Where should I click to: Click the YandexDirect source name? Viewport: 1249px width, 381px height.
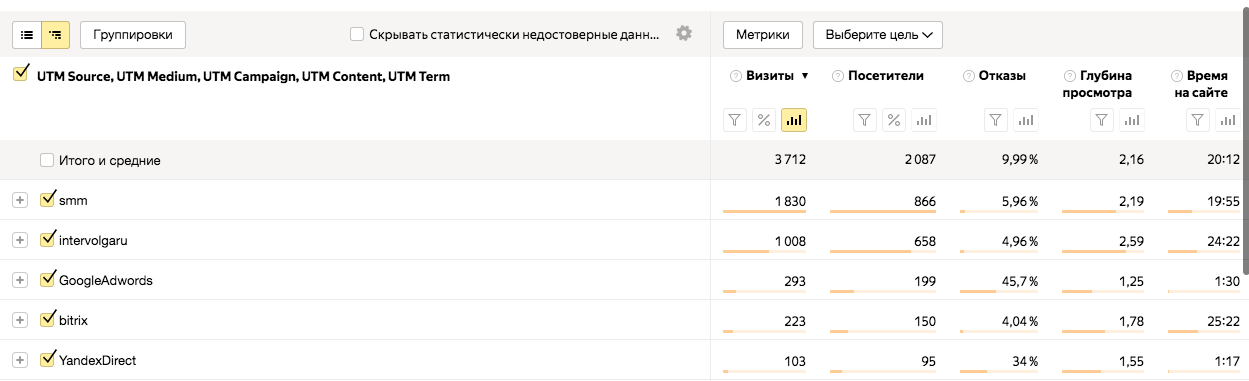[98, 360]
